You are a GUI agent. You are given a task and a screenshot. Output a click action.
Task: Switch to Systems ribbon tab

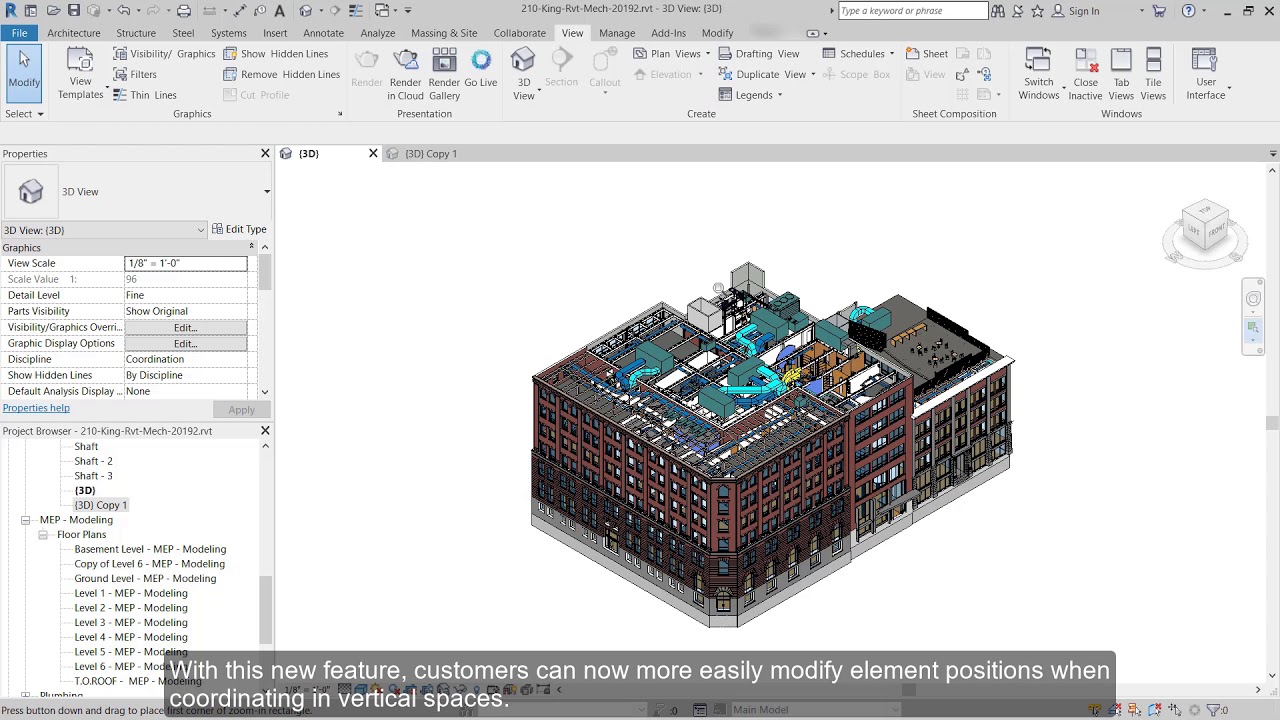coord(228,33)
